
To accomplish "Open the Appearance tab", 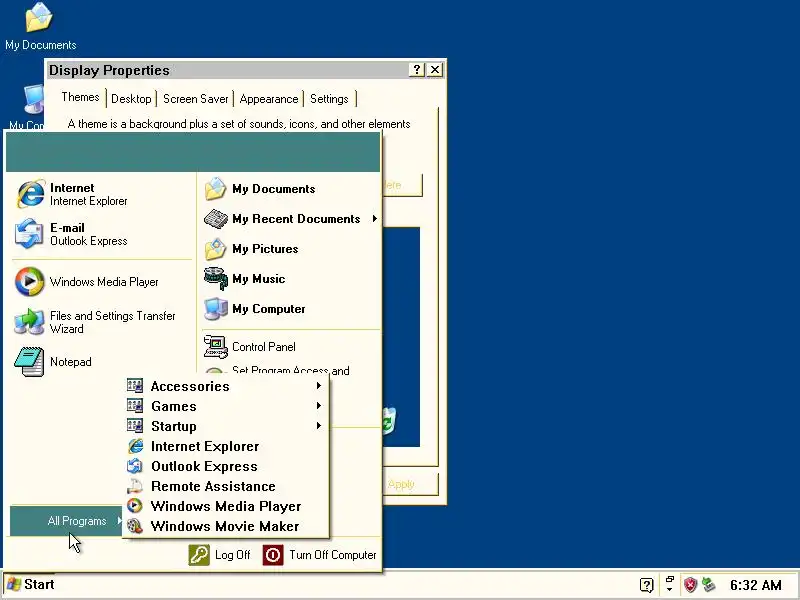I will pos(269,99).
